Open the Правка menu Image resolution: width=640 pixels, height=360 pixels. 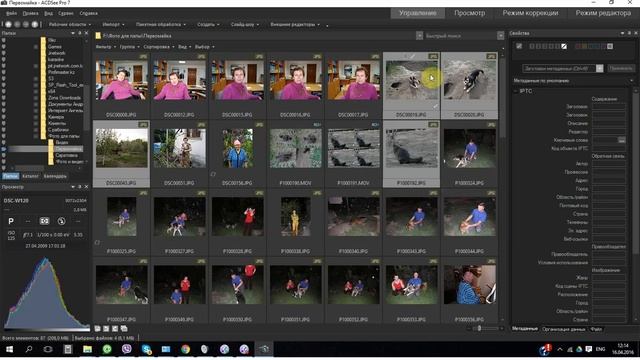30,13
